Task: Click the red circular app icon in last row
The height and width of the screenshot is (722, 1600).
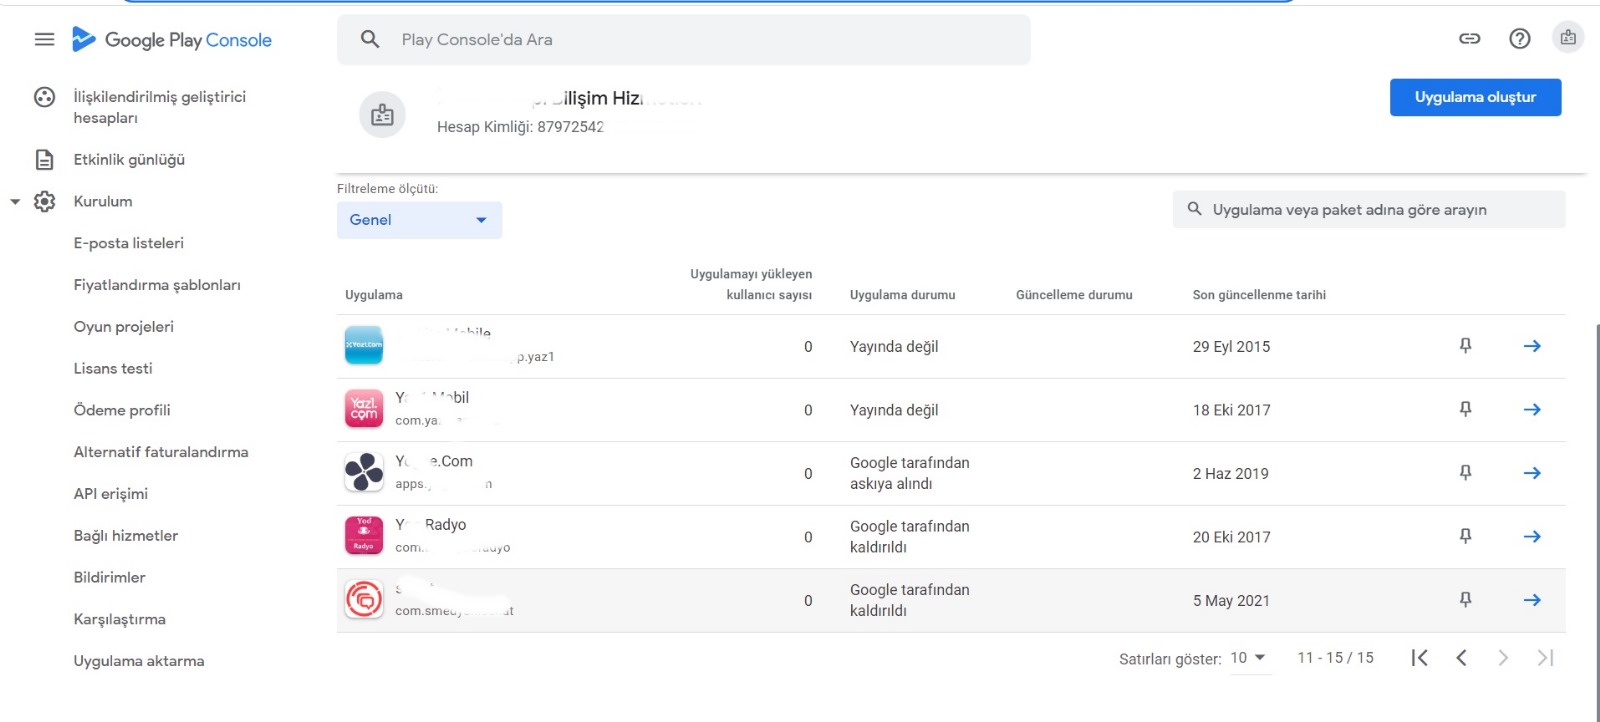Action: tap(364, 599)
